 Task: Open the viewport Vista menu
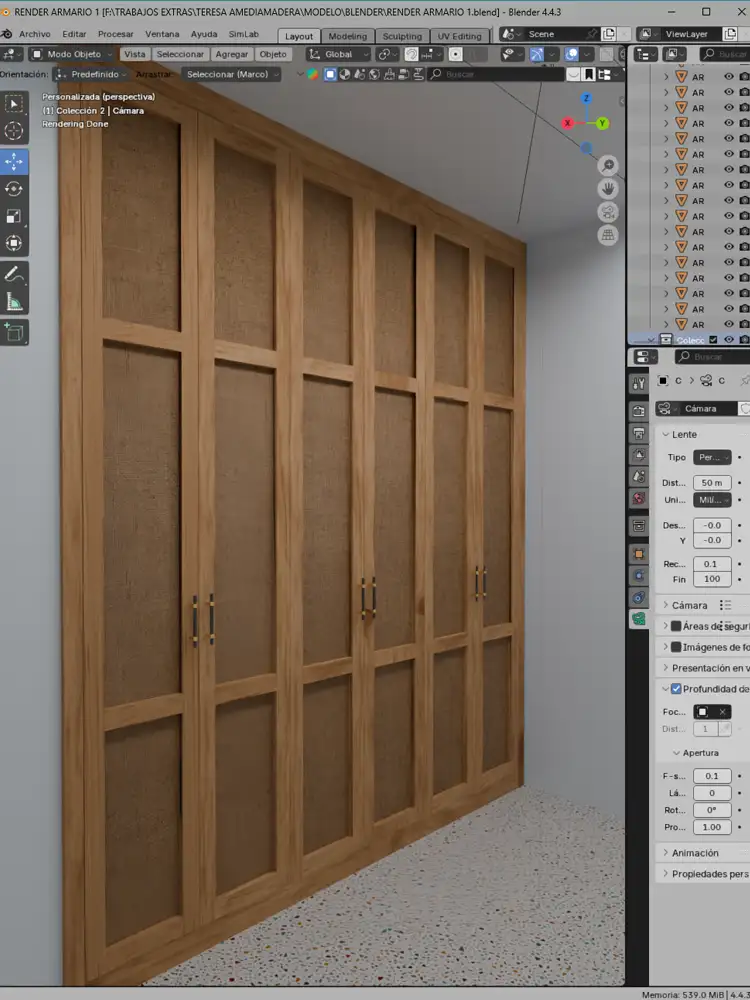(135, 54)
